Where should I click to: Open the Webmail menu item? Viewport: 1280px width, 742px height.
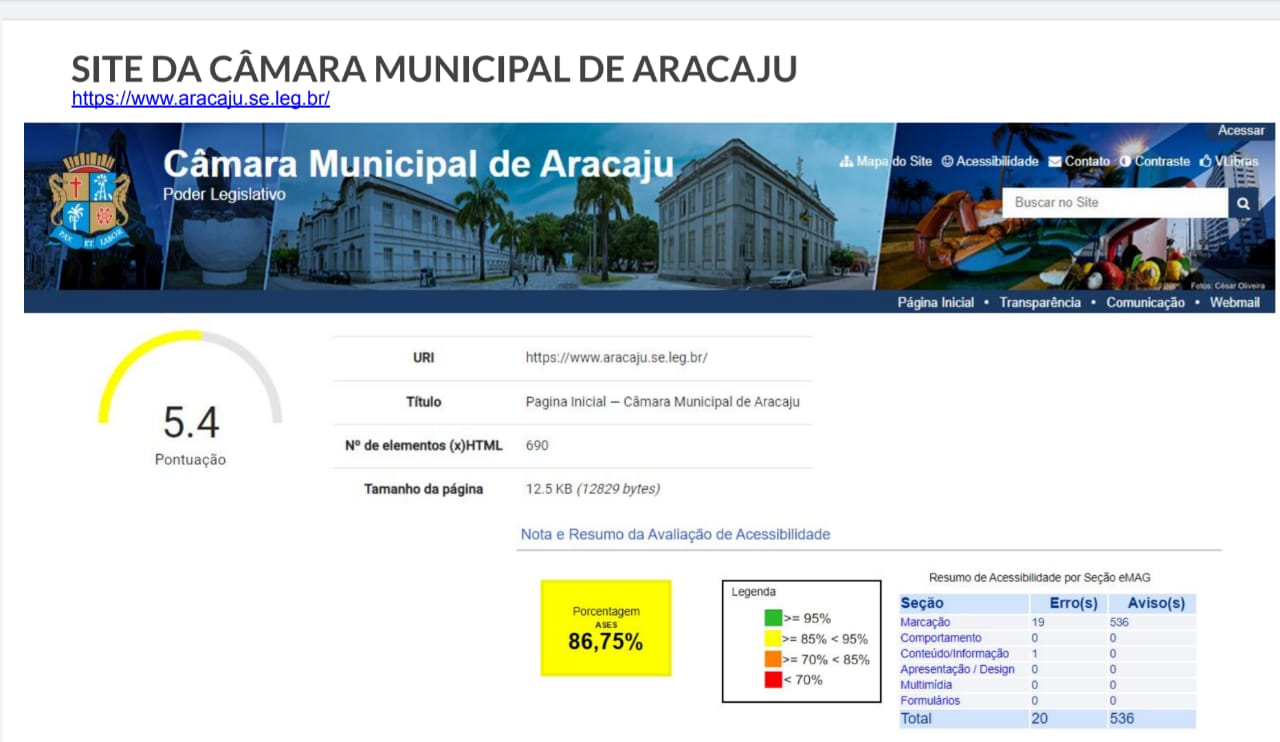coord(1235,302)
